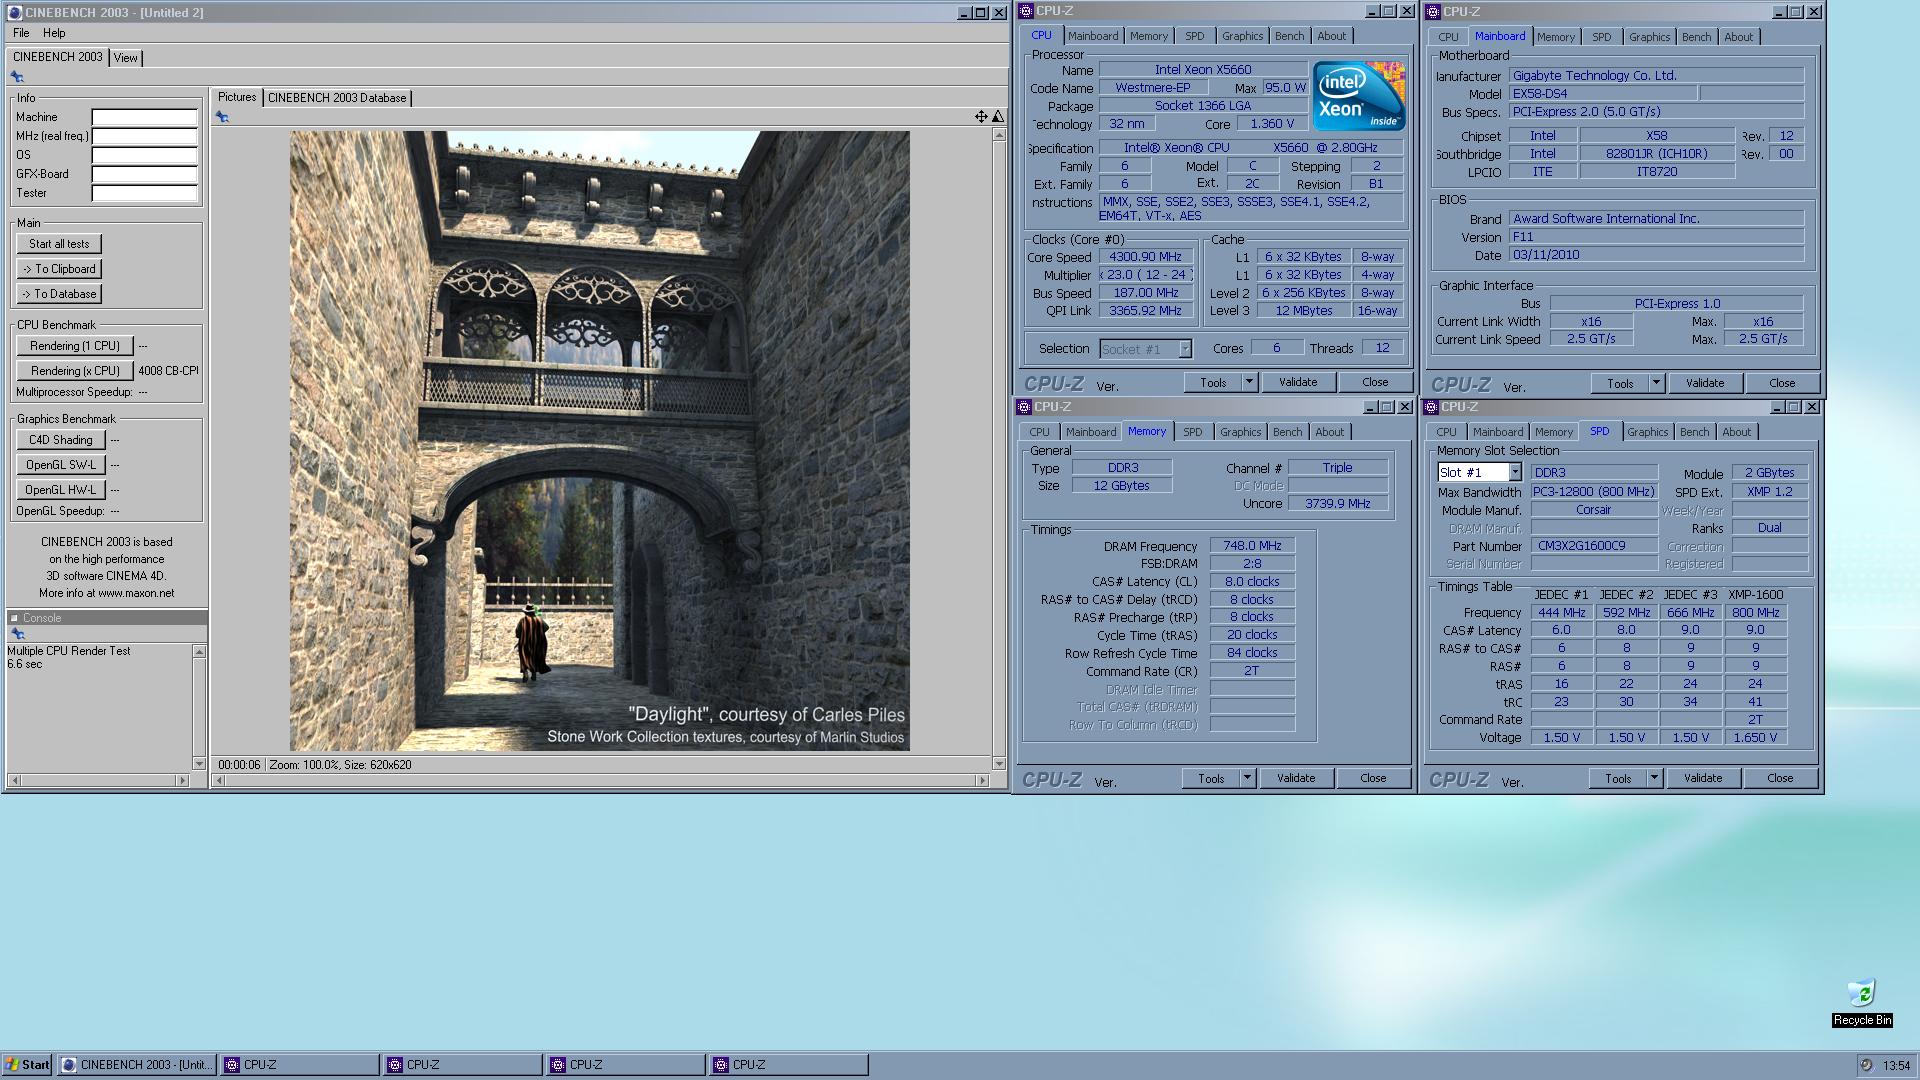The width and height of the screenshot is (1920, 1080).
Task: Click the pin icon in the Console panel
Action: pos(17,634)
